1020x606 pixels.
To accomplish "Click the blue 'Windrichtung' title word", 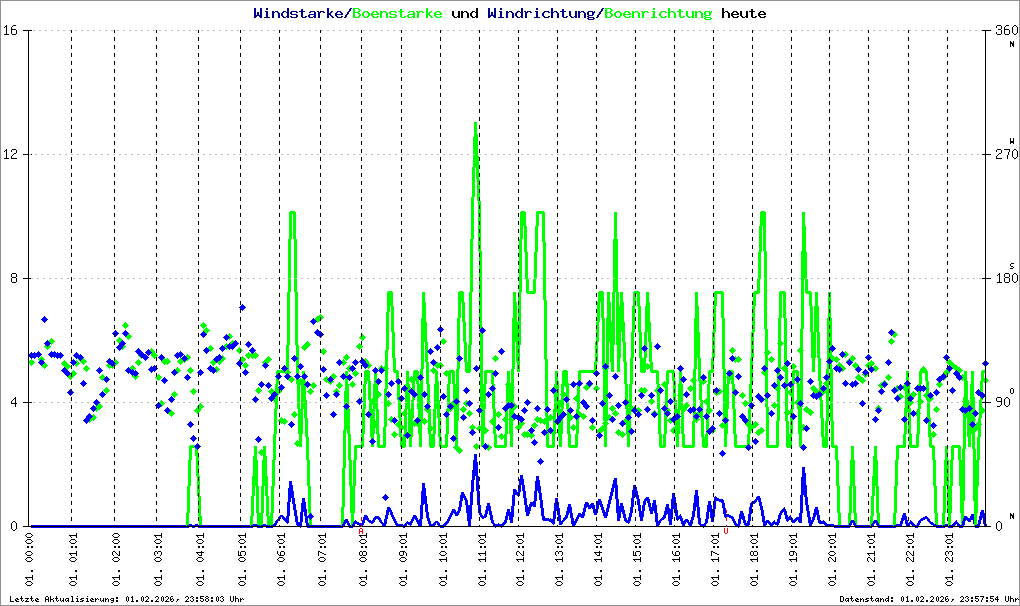I will pyautogui.click(x=541, y=13).
